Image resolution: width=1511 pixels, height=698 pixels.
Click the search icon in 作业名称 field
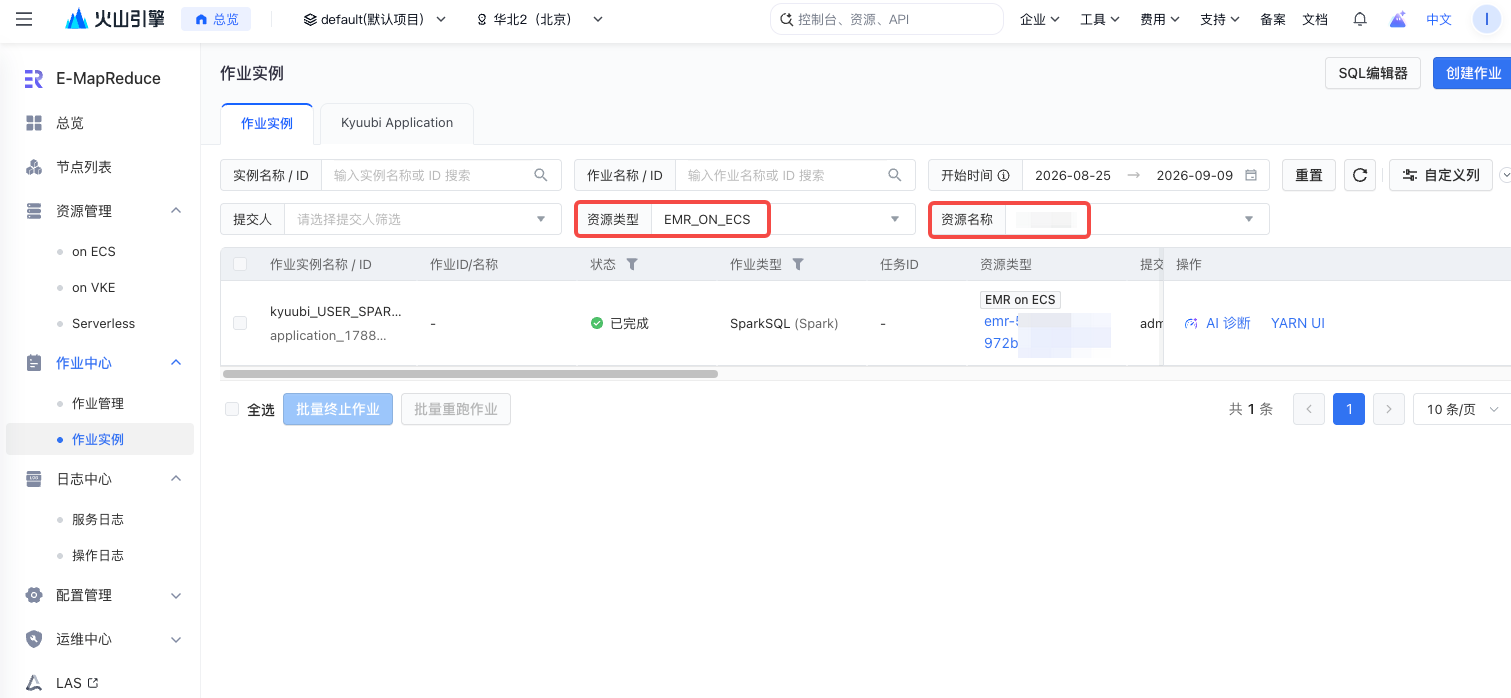click(895, 175)
